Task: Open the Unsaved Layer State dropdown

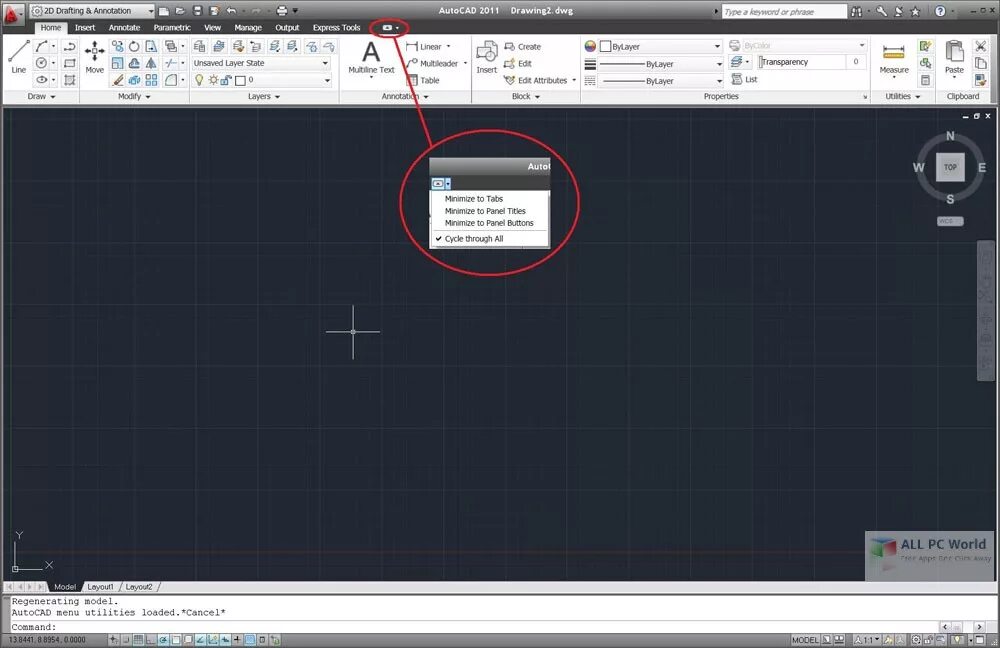Action: pyautogui.click(x=261, y=63)
